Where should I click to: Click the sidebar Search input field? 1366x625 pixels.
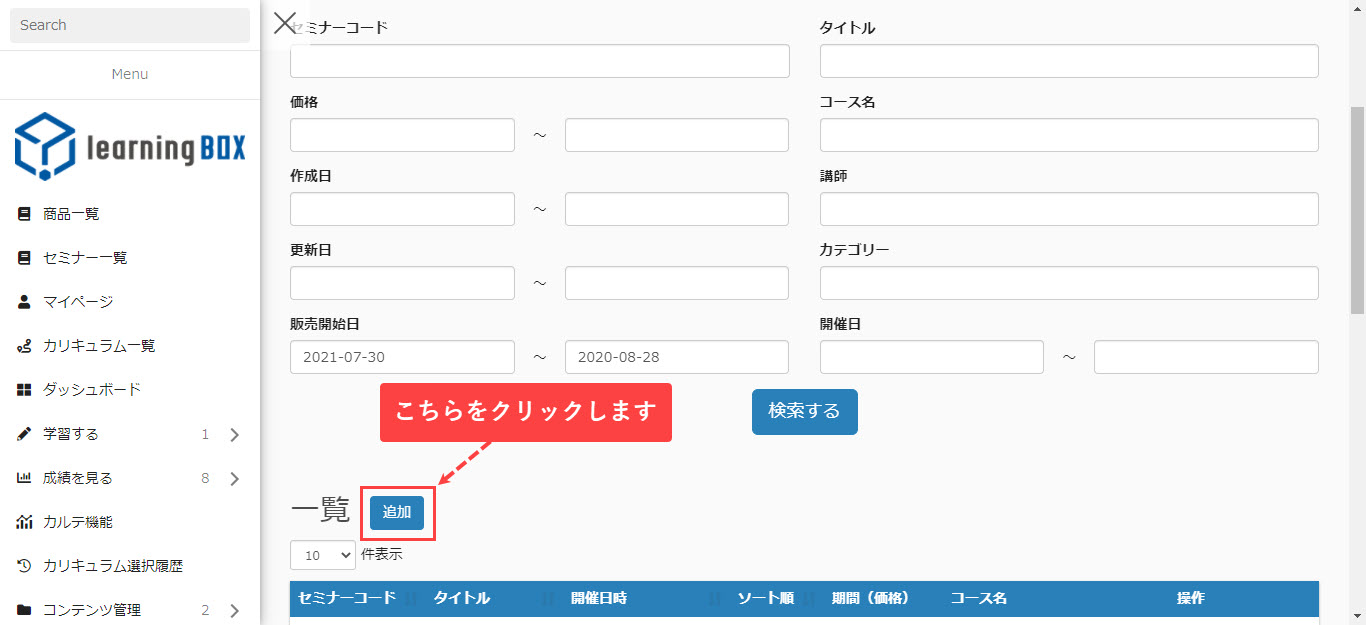[x=130, y=25]
